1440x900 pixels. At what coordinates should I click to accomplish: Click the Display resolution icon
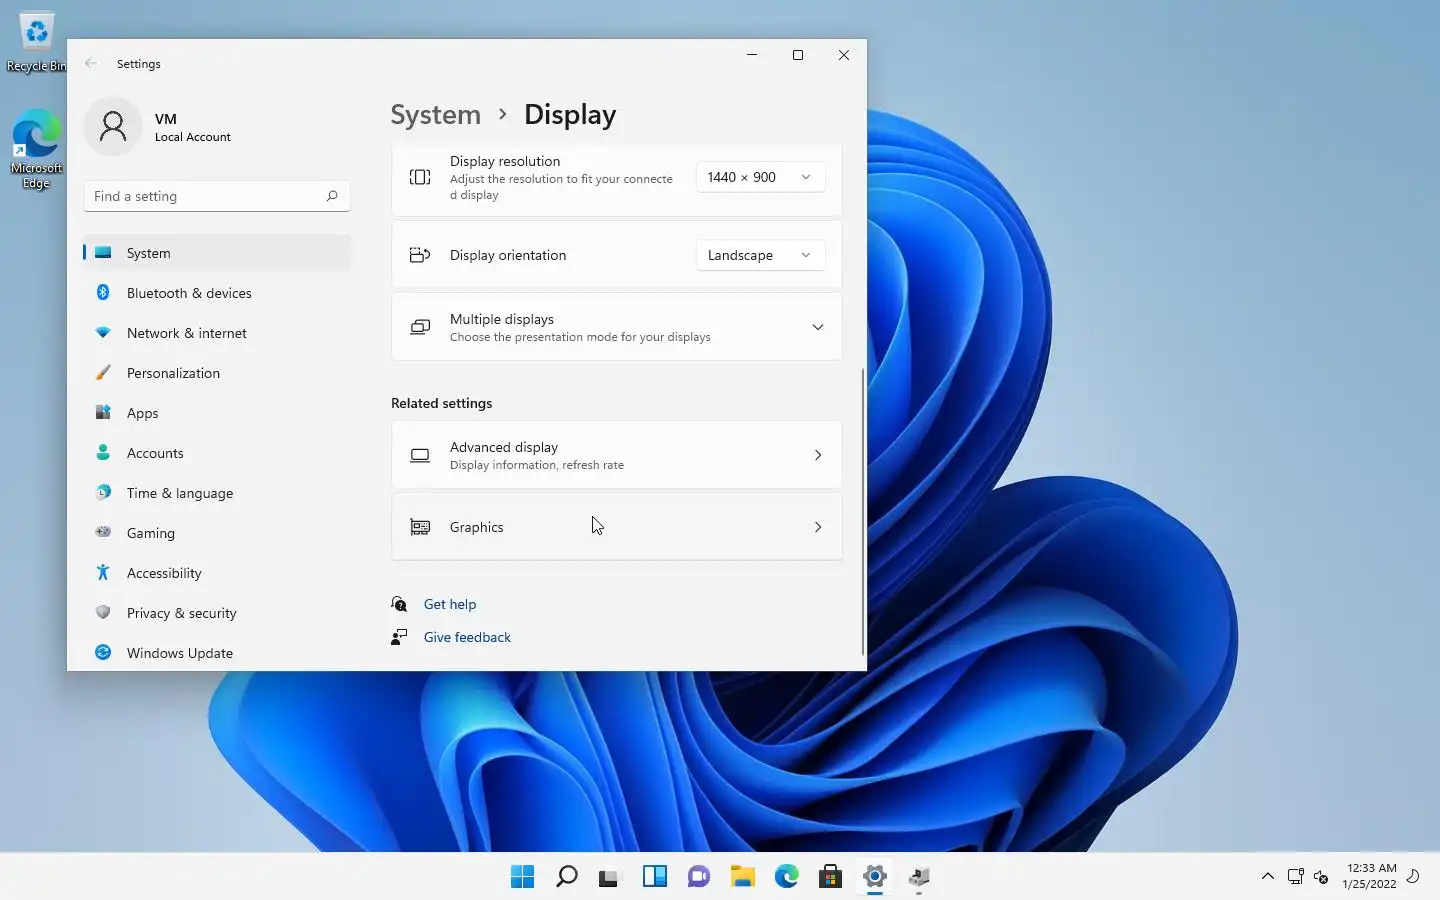pos(420,177)
